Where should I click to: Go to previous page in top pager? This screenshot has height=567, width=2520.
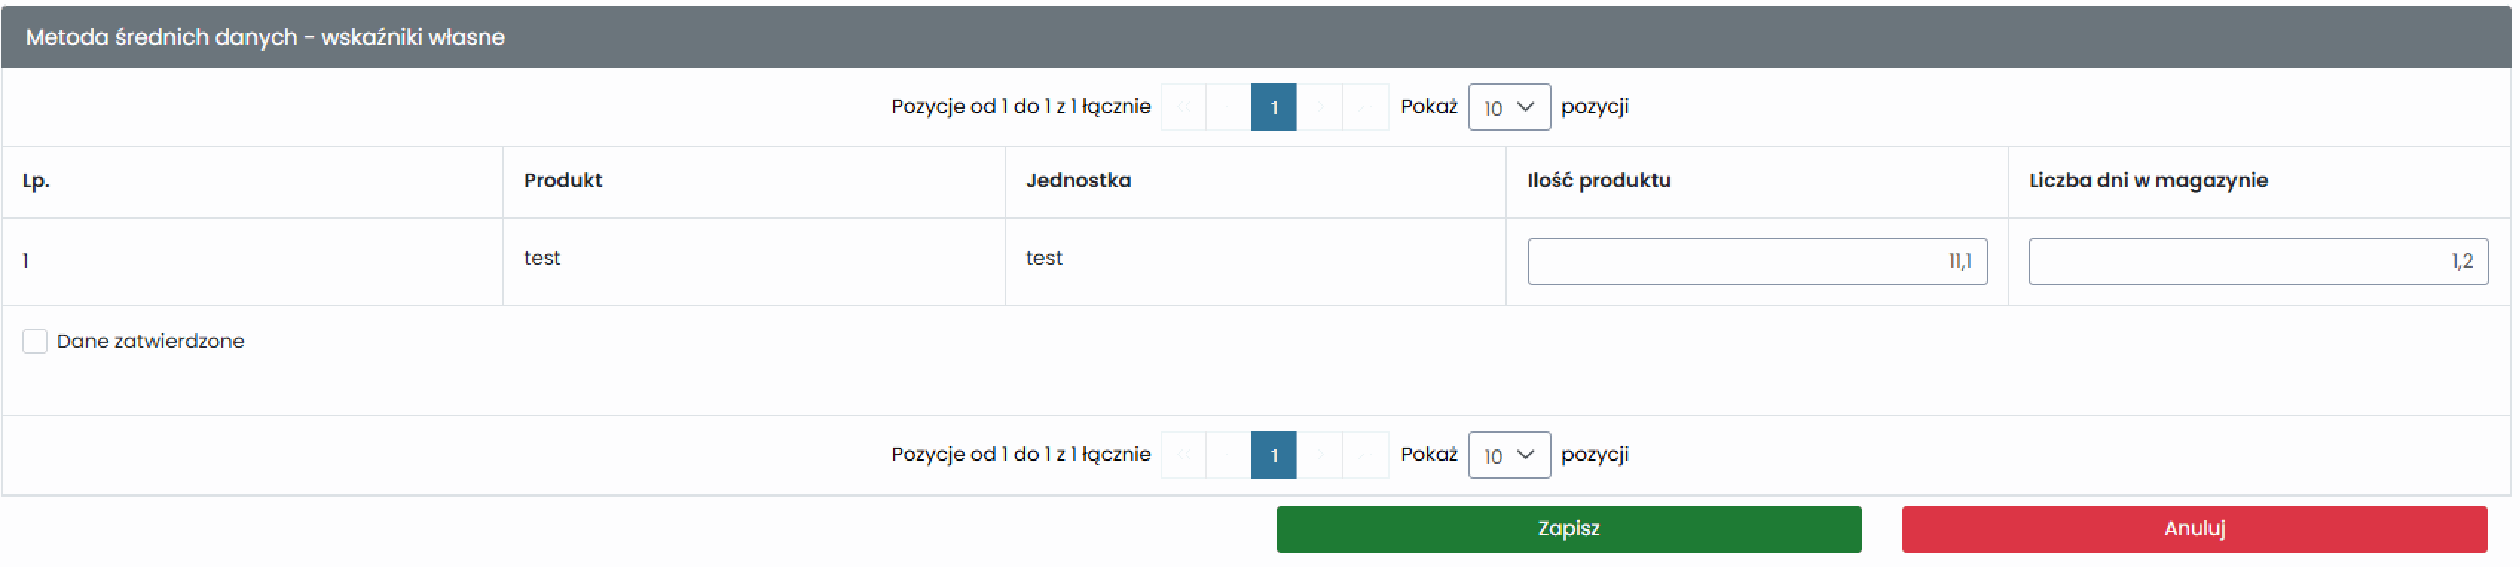[x=1228, y=107]
